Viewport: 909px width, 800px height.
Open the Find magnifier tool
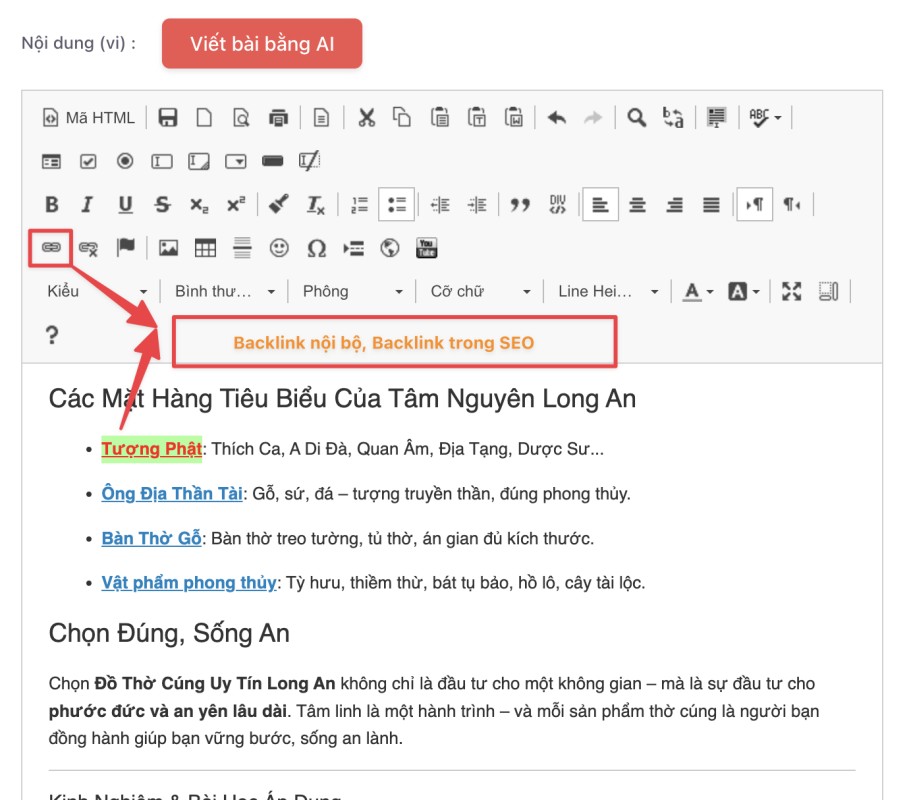637,118
